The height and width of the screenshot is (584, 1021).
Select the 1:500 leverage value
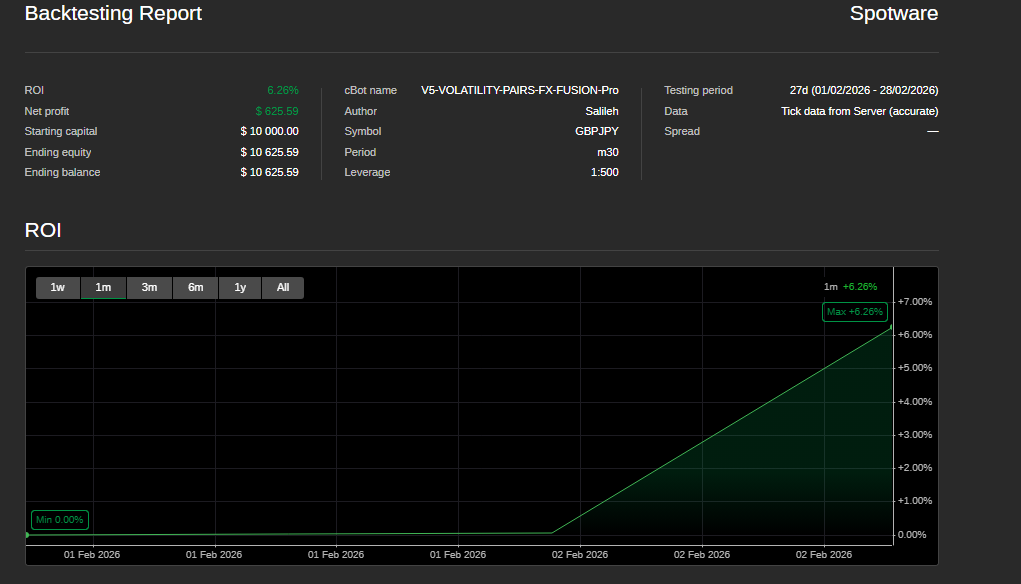pyautogui.click(x=606, y=172)
